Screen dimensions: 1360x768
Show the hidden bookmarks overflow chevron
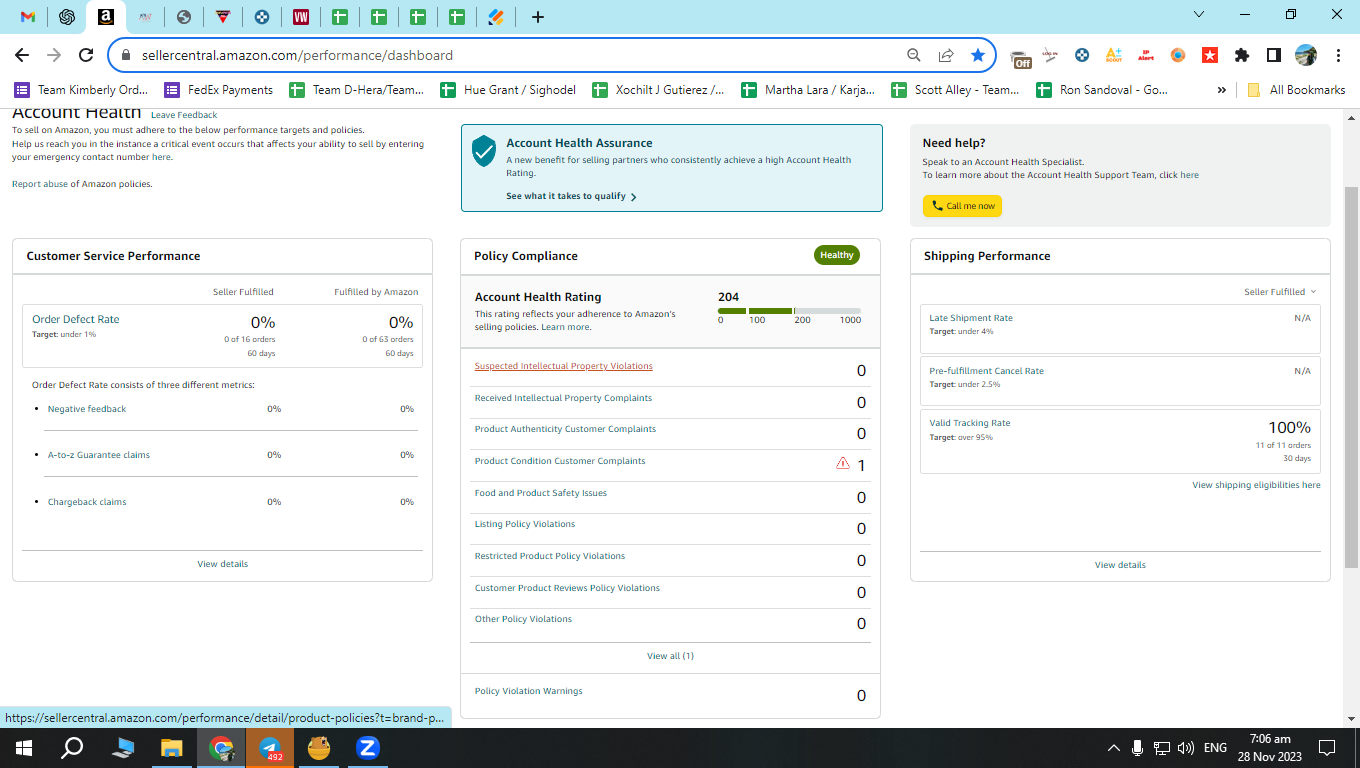point(1221,90)
